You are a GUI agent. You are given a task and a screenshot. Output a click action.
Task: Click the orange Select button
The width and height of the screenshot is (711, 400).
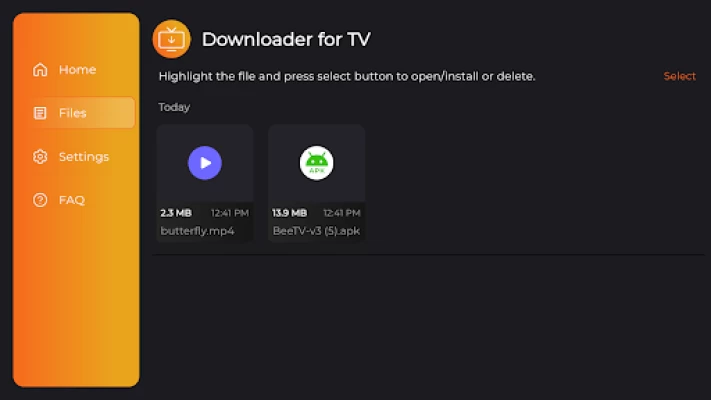click(679, 76)
